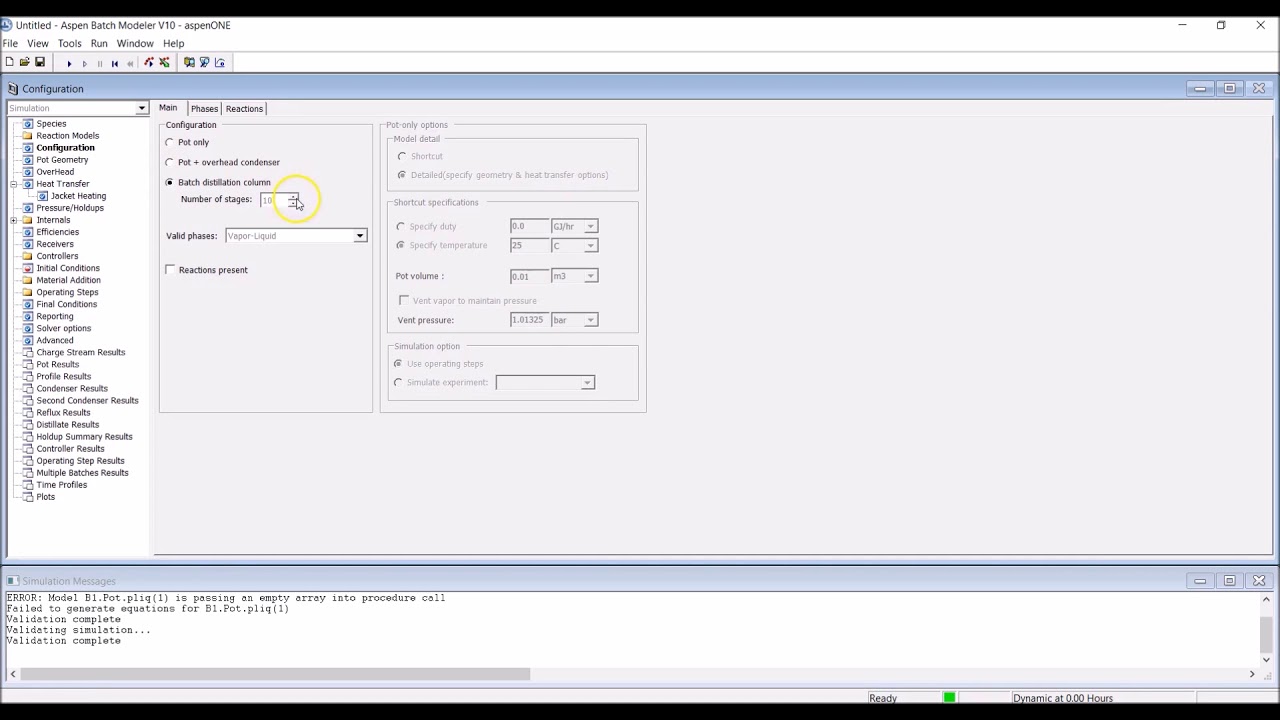The height and width of the screenshot is (720, 1280).
Task: Collapse the Heat Transfer tree node
Action: click(x=14, y=184)
